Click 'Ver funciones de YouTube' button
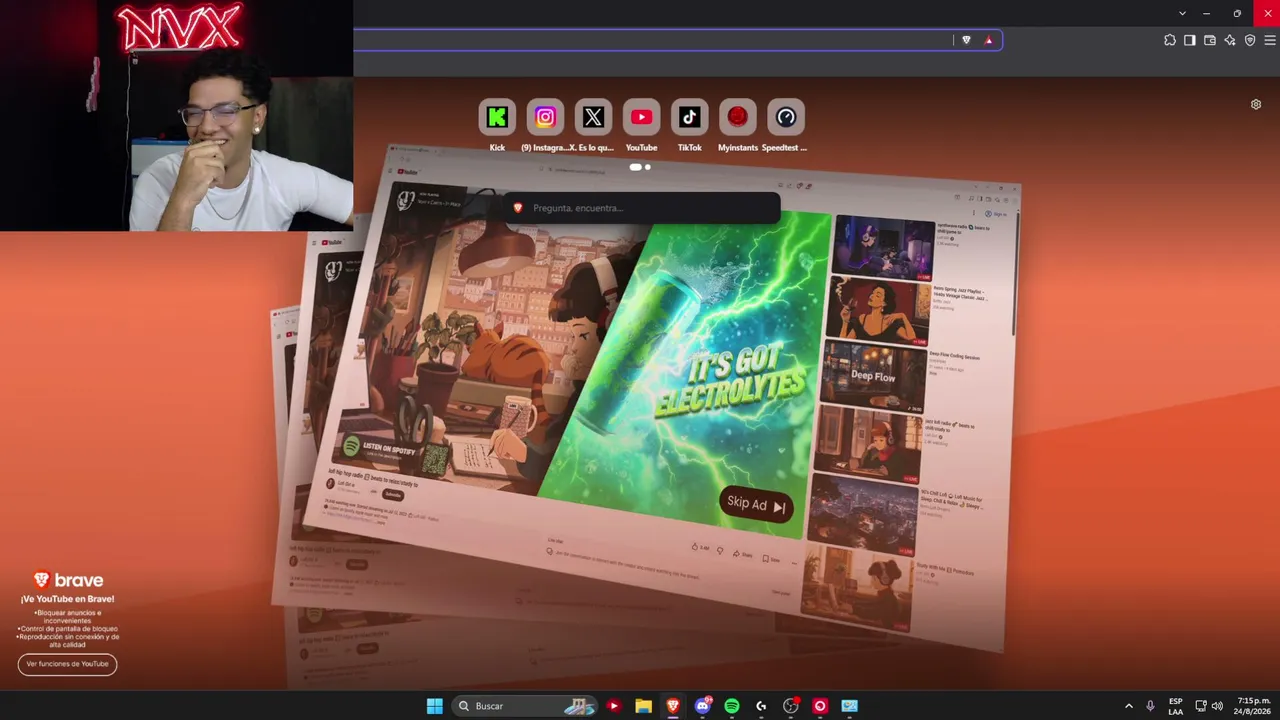This screenshot has height=720, width=1280. pyautogui.click(x=67, y=664)
